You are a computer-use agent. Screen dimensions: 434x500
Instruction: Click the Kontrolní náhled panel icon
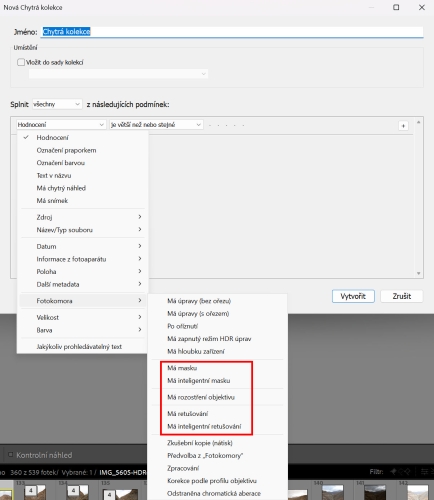tap(11, 454)
